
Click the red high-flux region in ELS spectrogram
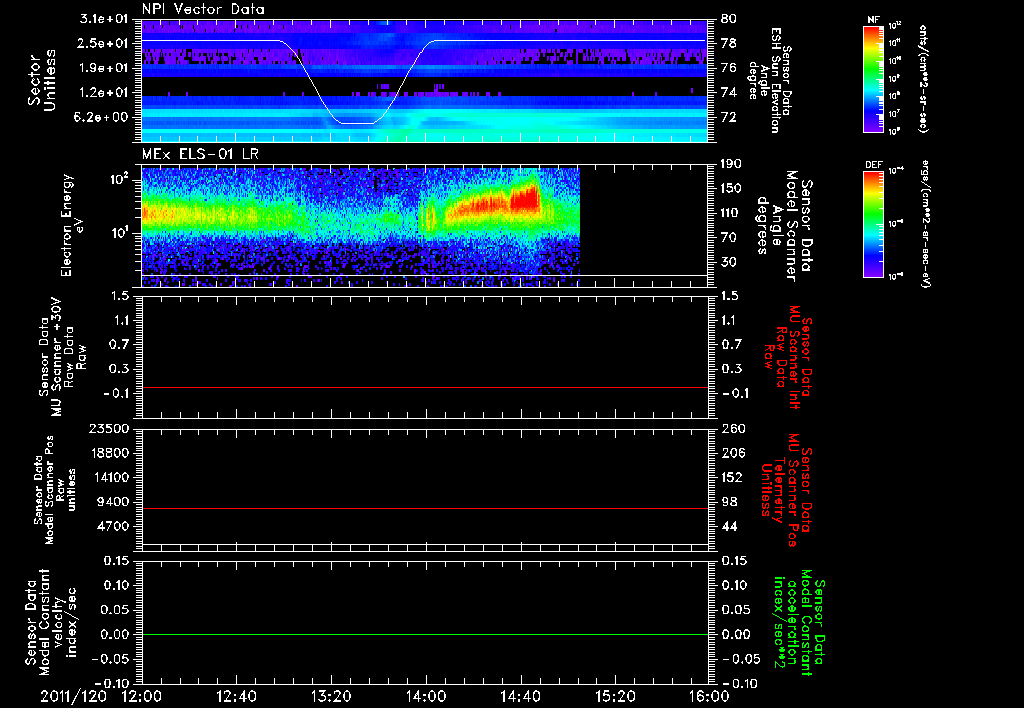526,198
